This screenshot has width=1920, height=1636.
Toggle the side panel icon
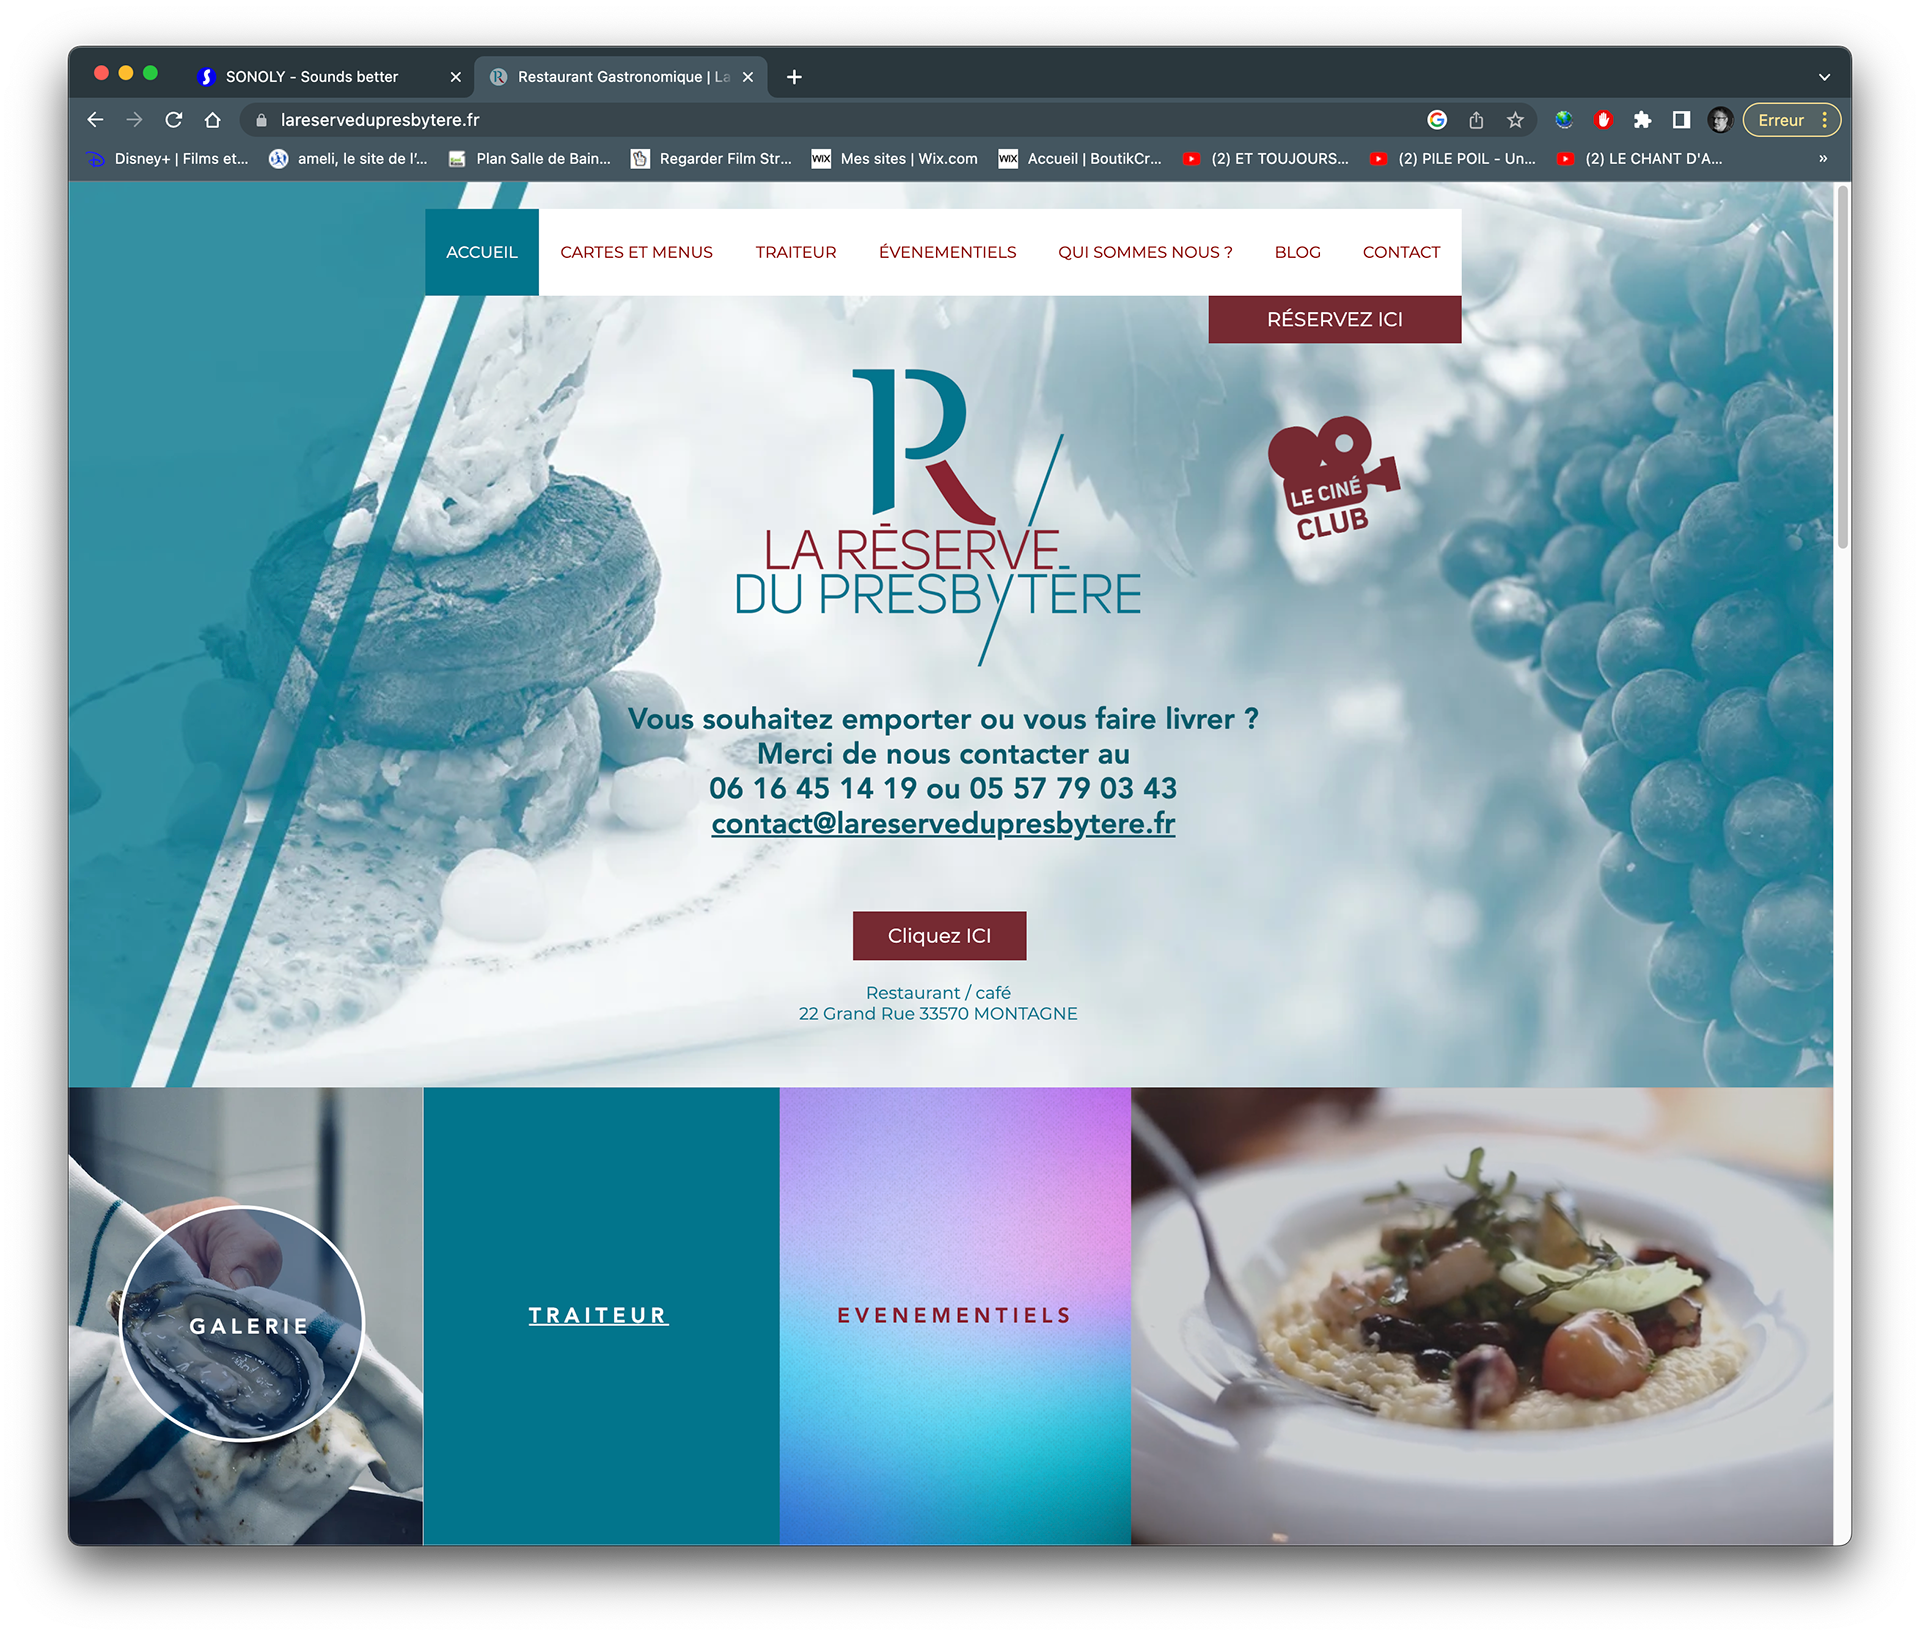(1681, 120)
